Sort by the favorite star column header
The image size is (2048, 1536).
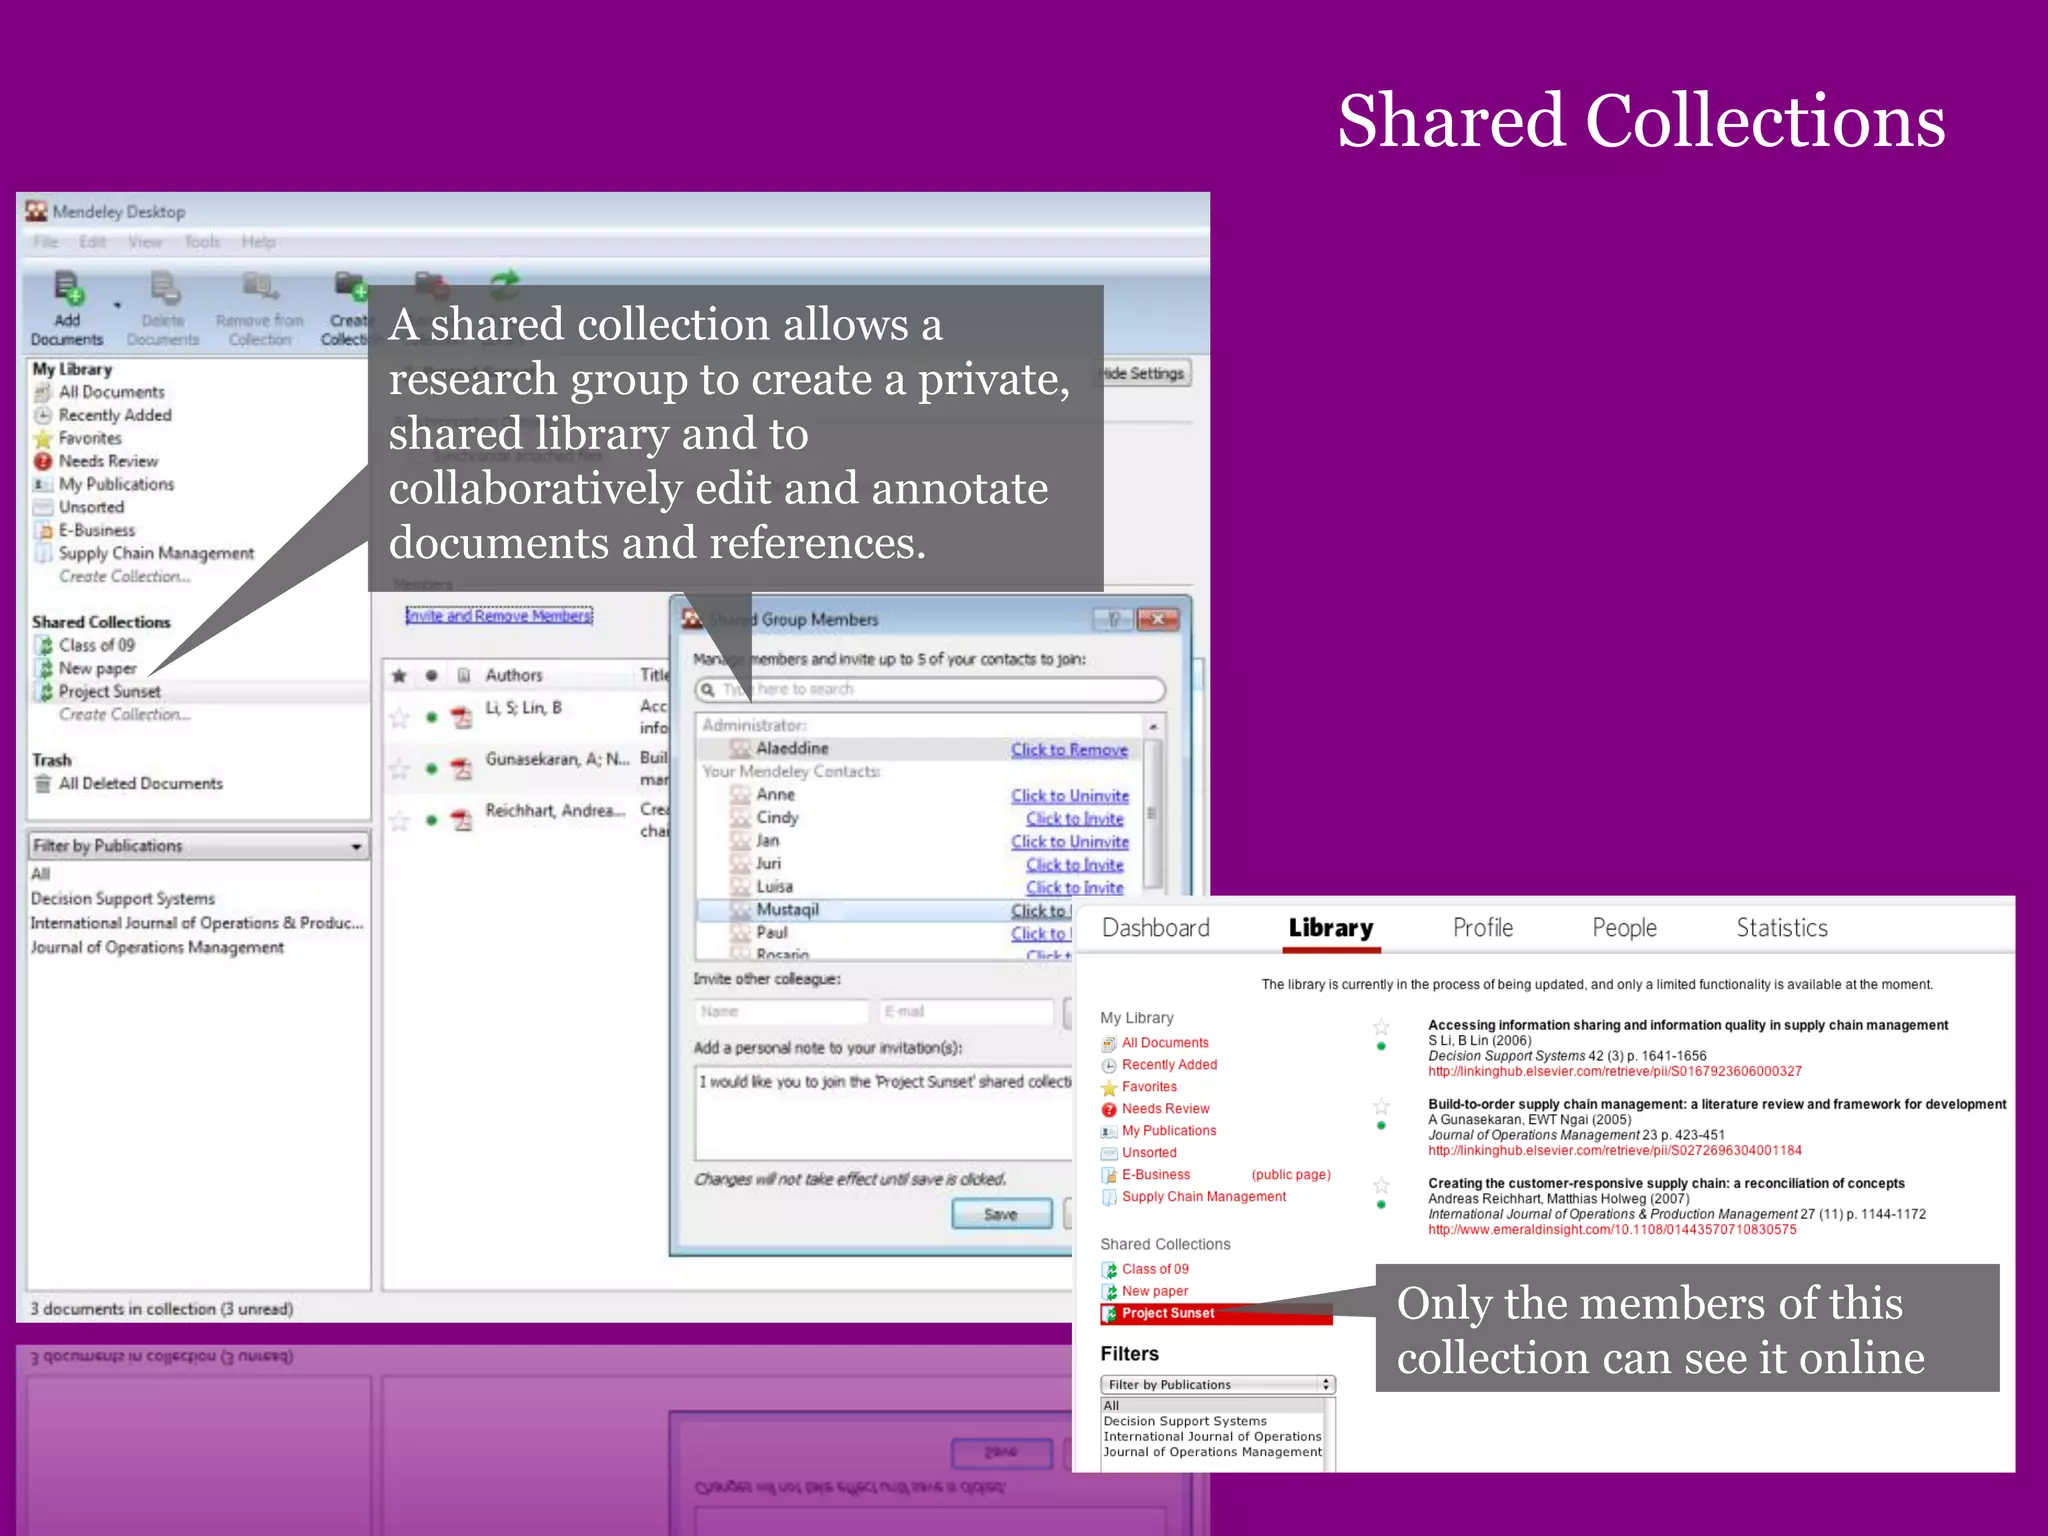(398, 676)
